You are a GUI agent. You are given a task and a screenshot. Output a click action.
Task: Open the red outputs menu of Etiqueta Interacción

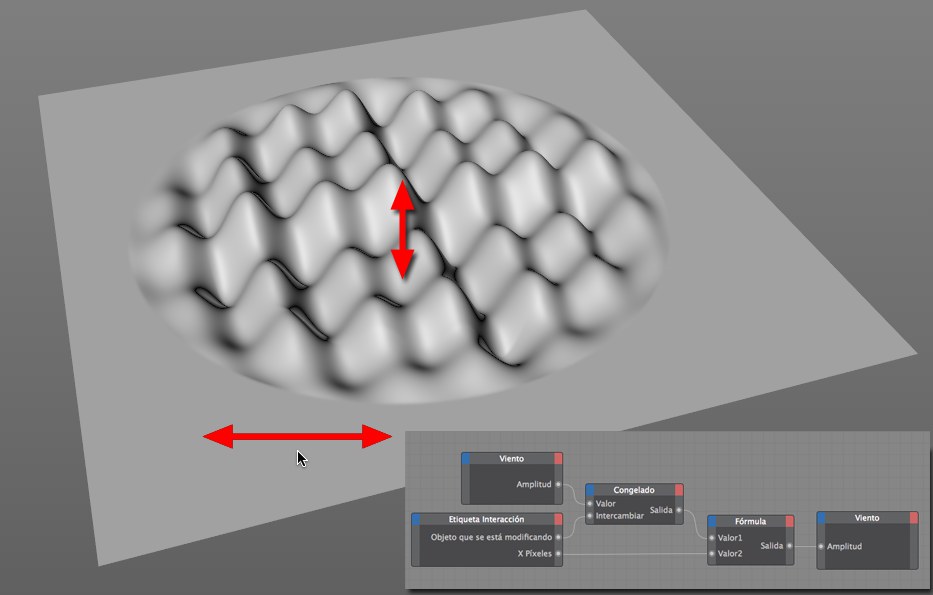click(558, 519)
